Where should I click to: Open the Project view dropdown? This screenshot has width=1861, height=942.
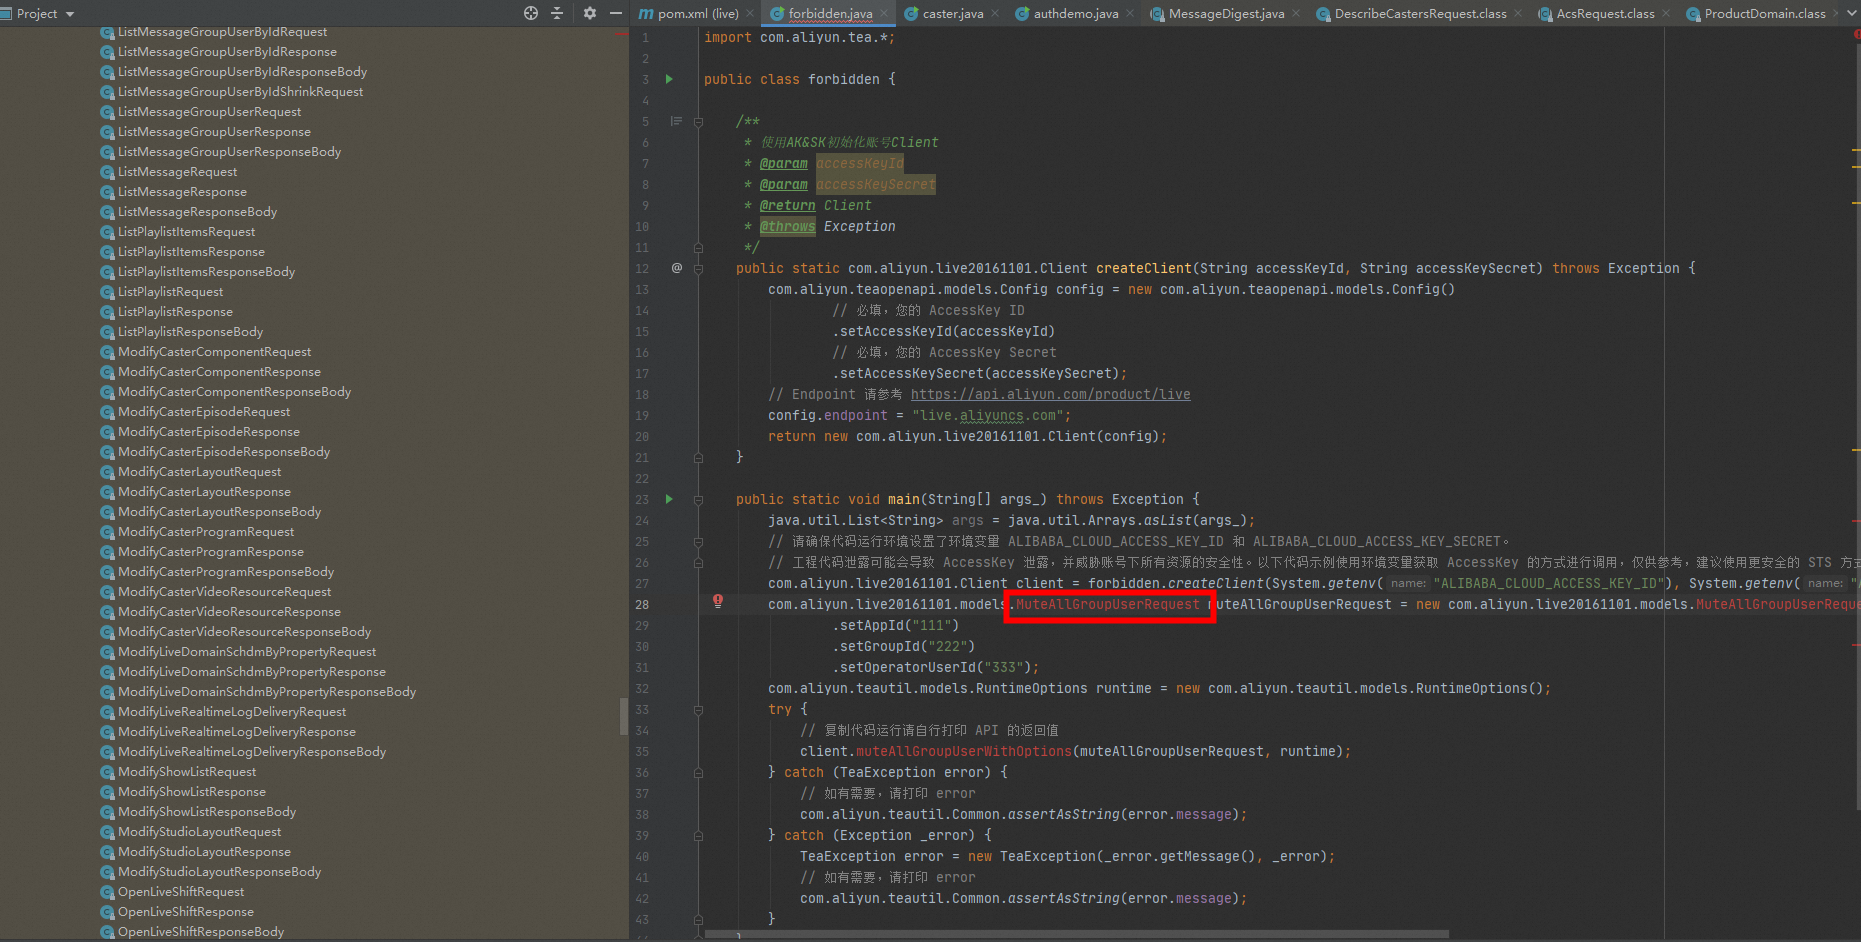[x=69, y=14]
